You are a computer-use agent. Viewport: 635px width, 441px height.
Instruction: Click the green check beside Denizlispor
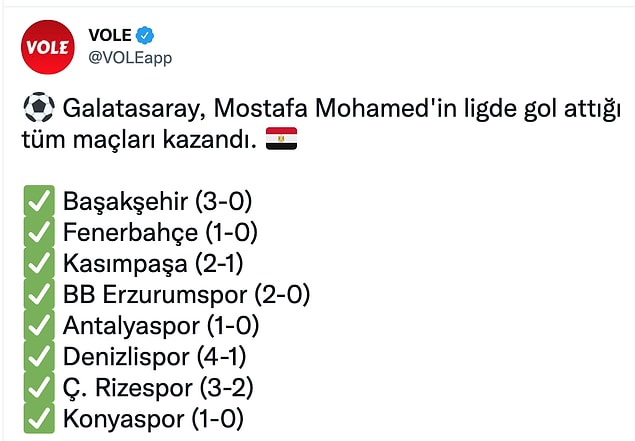pos(39,356)
